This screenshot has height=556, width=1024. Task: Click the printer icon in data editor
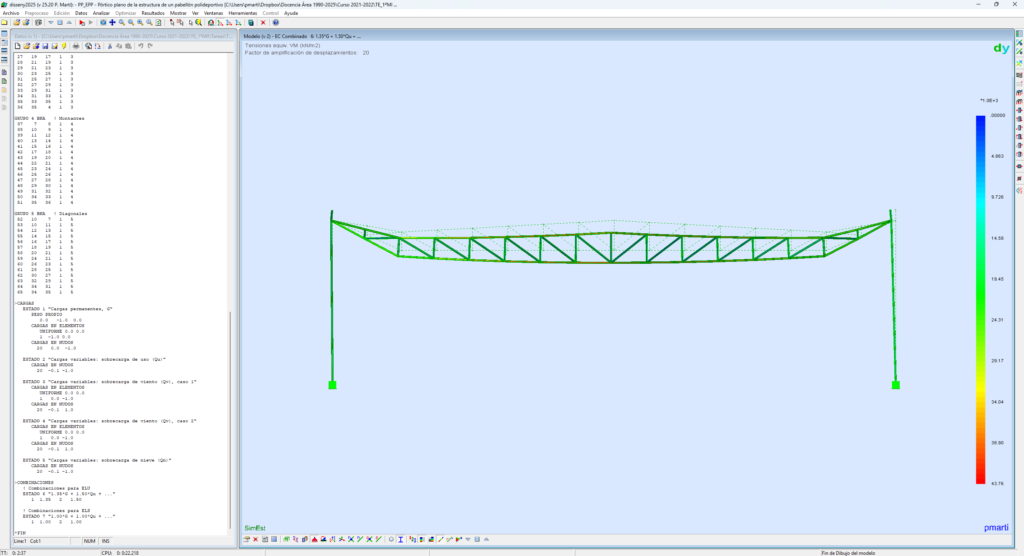click(x=75, y=46)
